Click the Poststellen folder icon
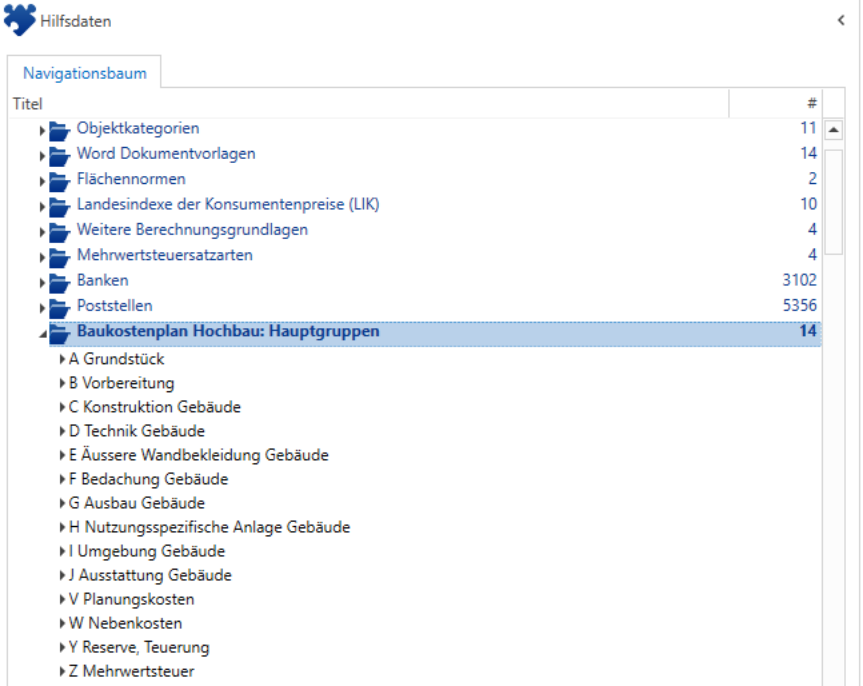The image size is (863, 686). click(59, 308)
